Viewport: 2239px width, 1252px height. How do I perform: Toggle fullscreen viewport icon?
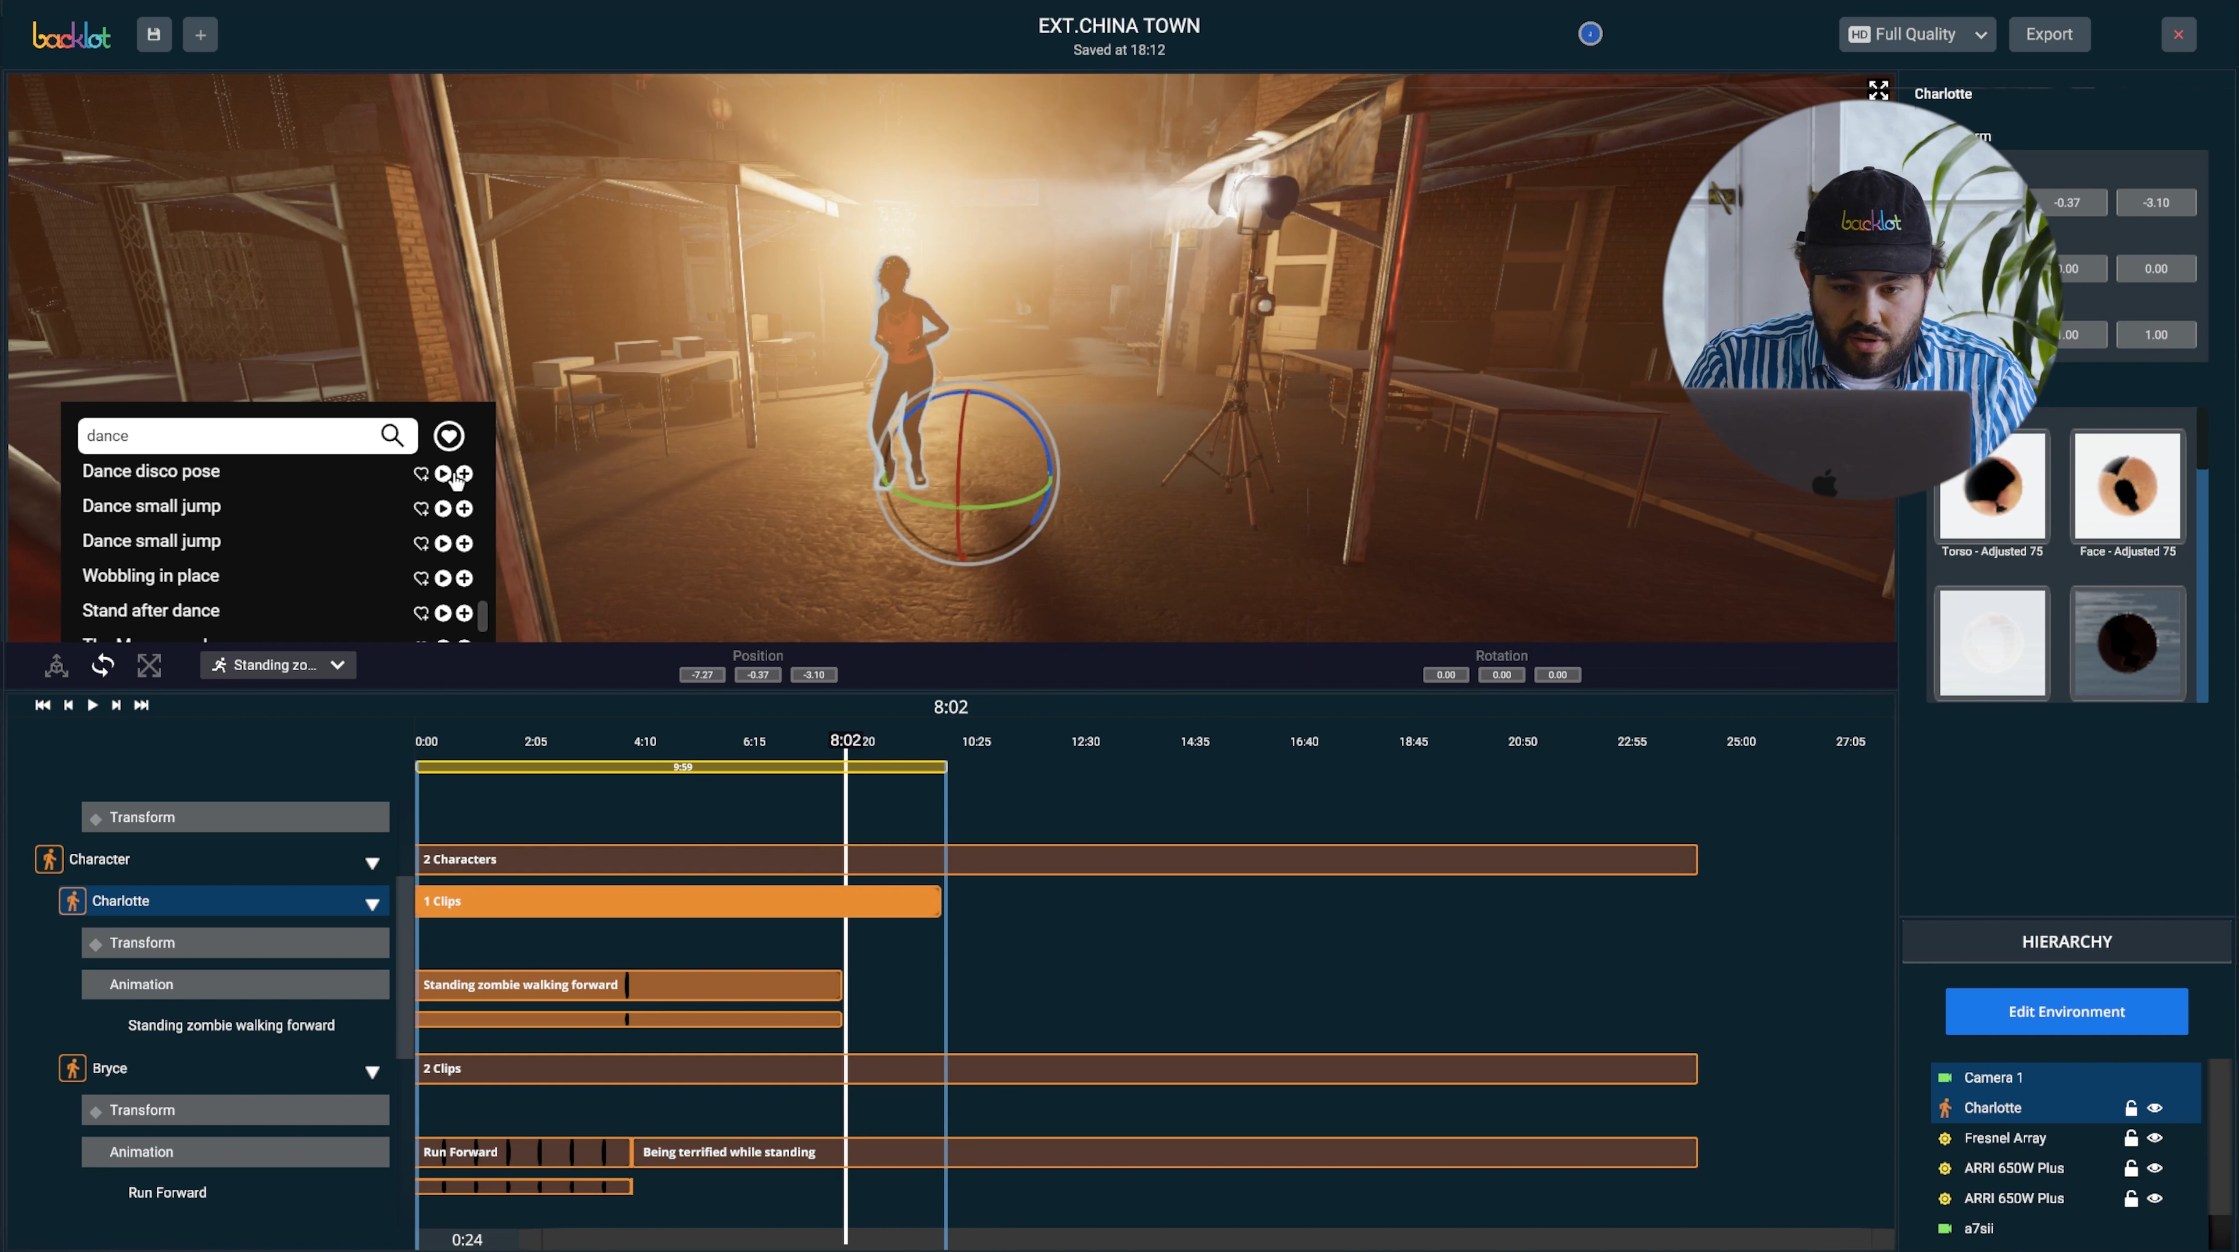pos(1878,90)
